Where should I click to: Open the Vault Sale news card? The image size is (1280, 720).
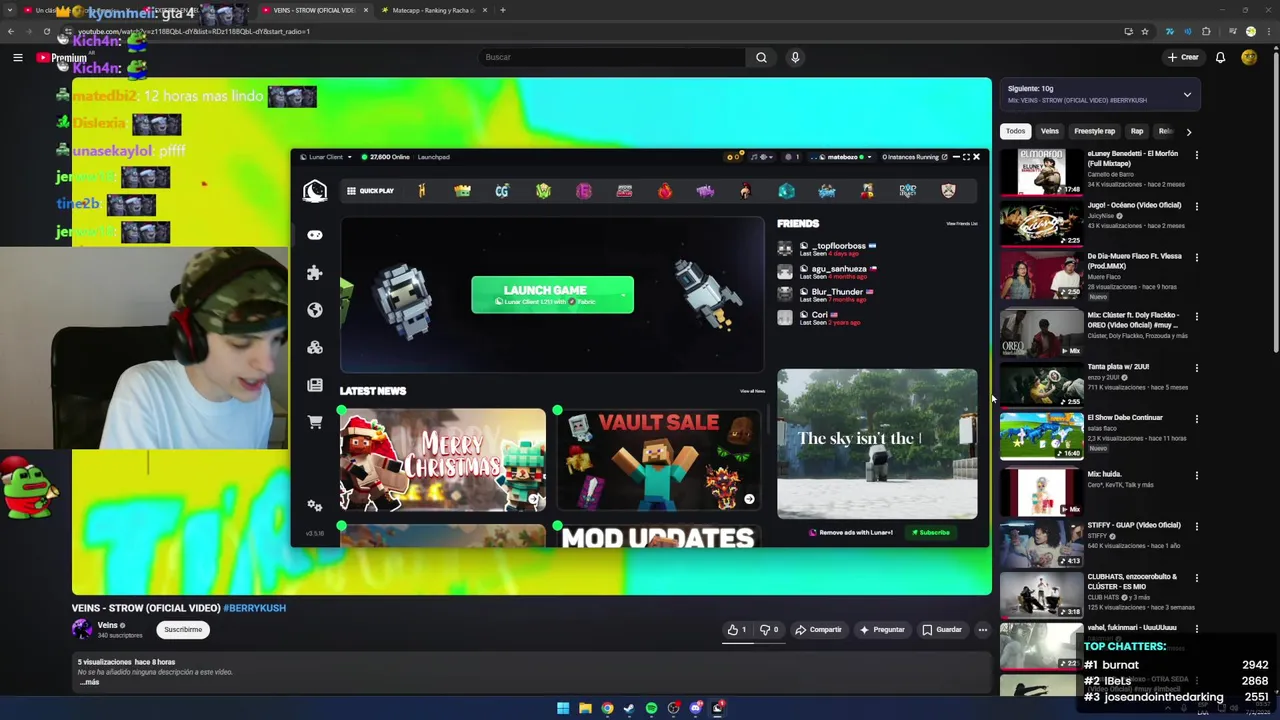[x=659, y=460]
